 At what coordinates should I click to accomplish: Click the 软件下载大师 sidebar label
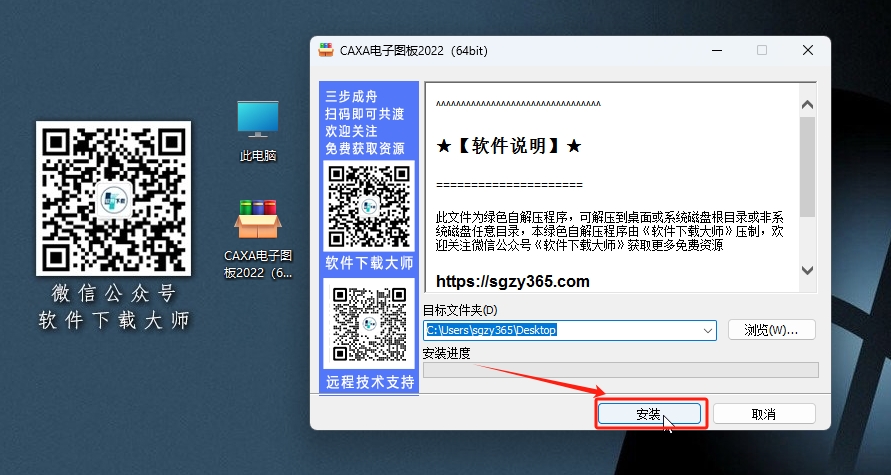coord(369,263)
